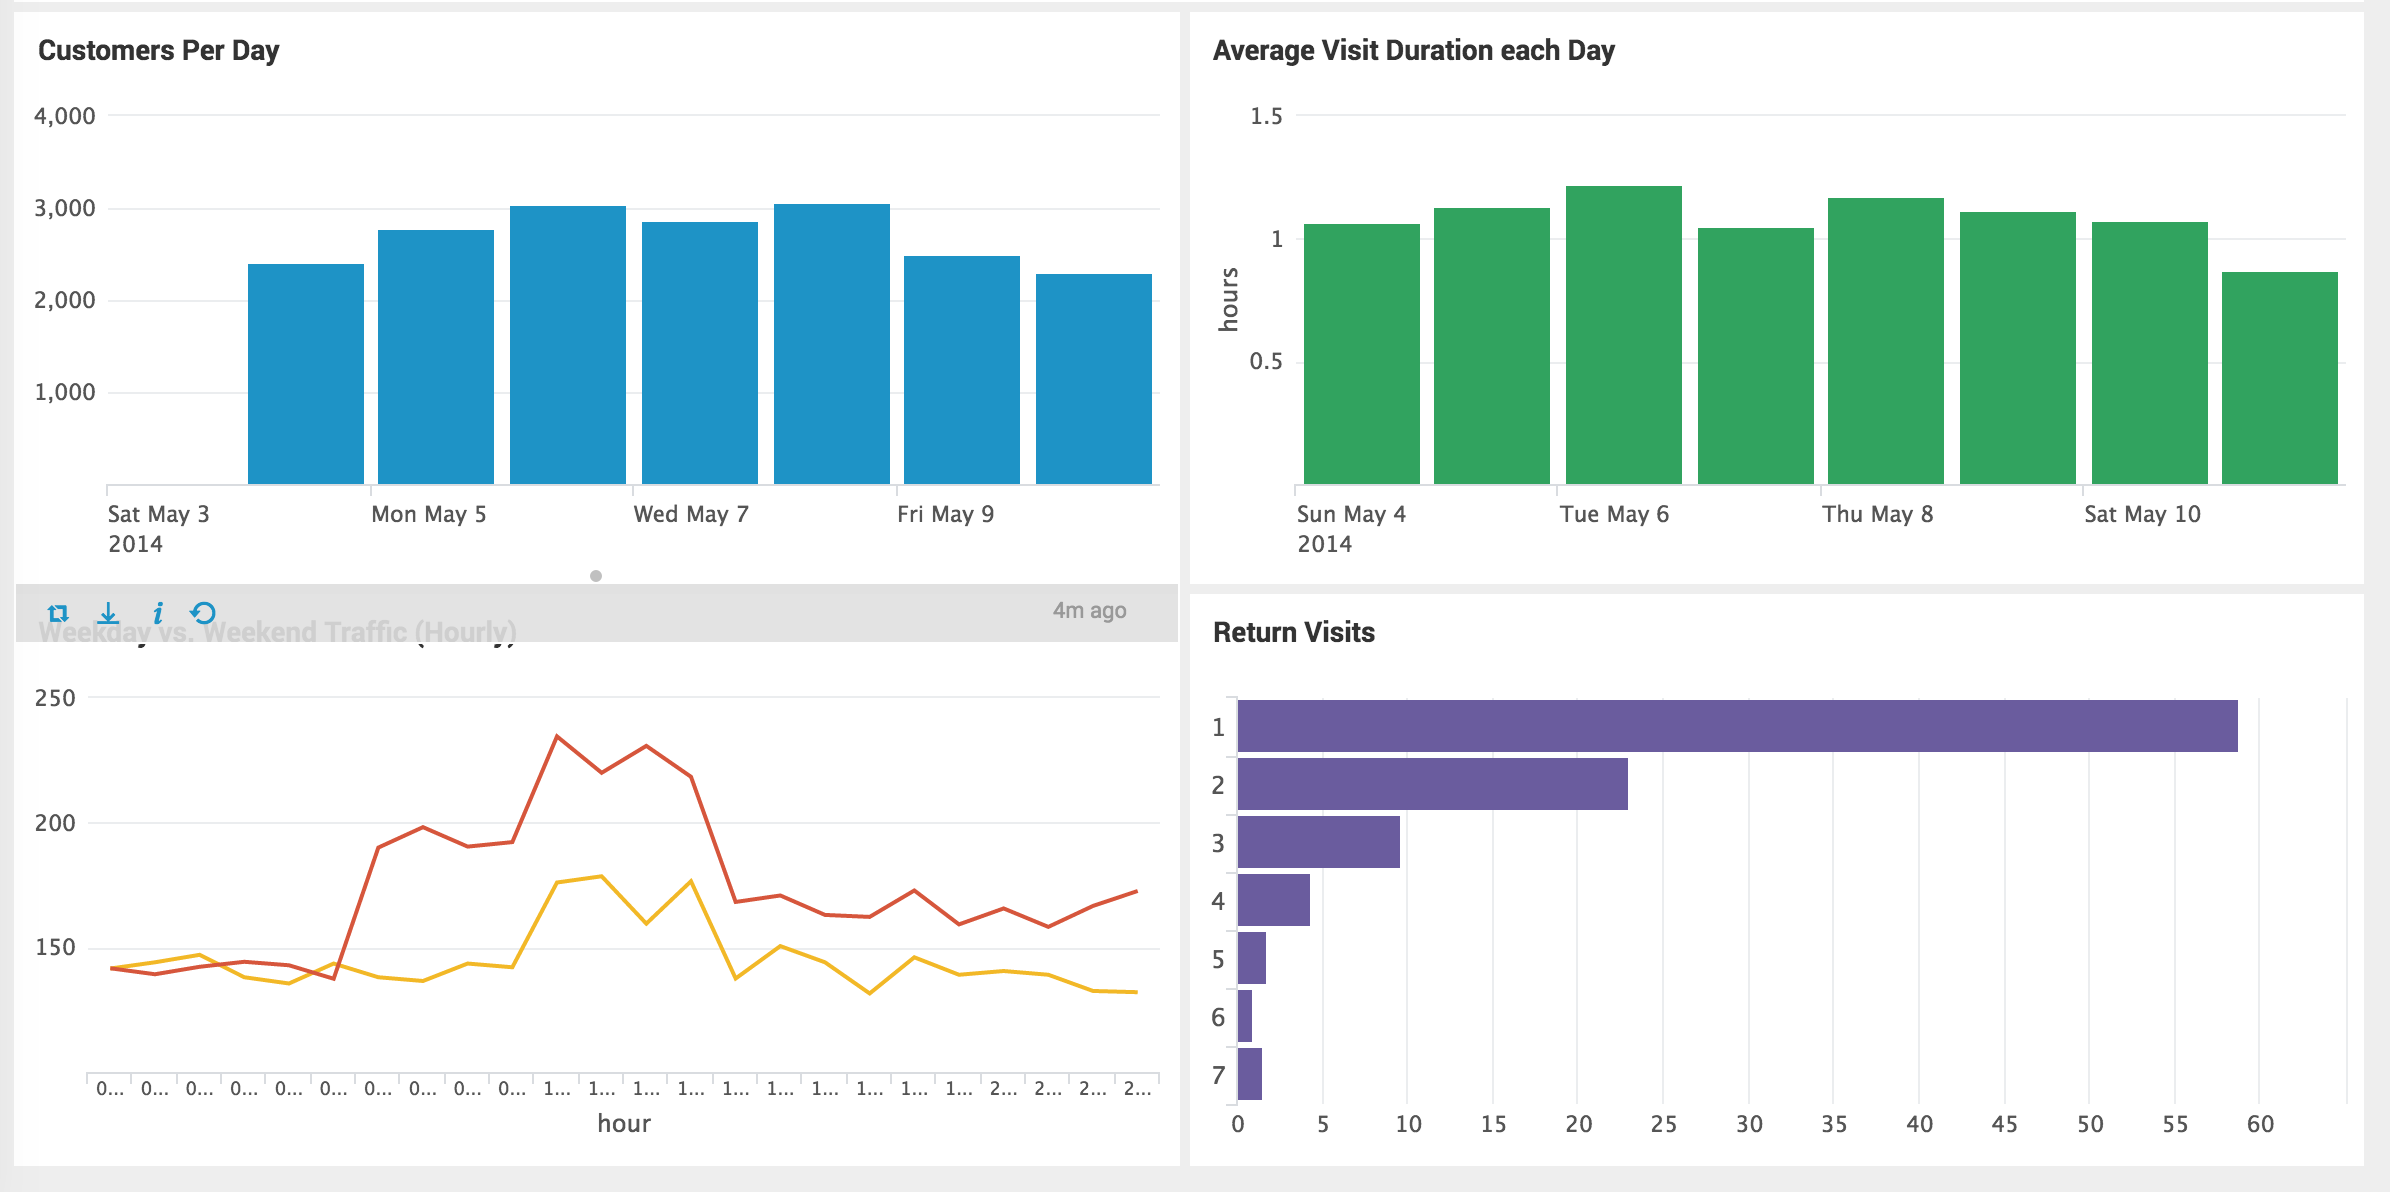Click the 'Customers Per Day' chart title
Screen dimensions: 2390x1192
tap(158, 50)
